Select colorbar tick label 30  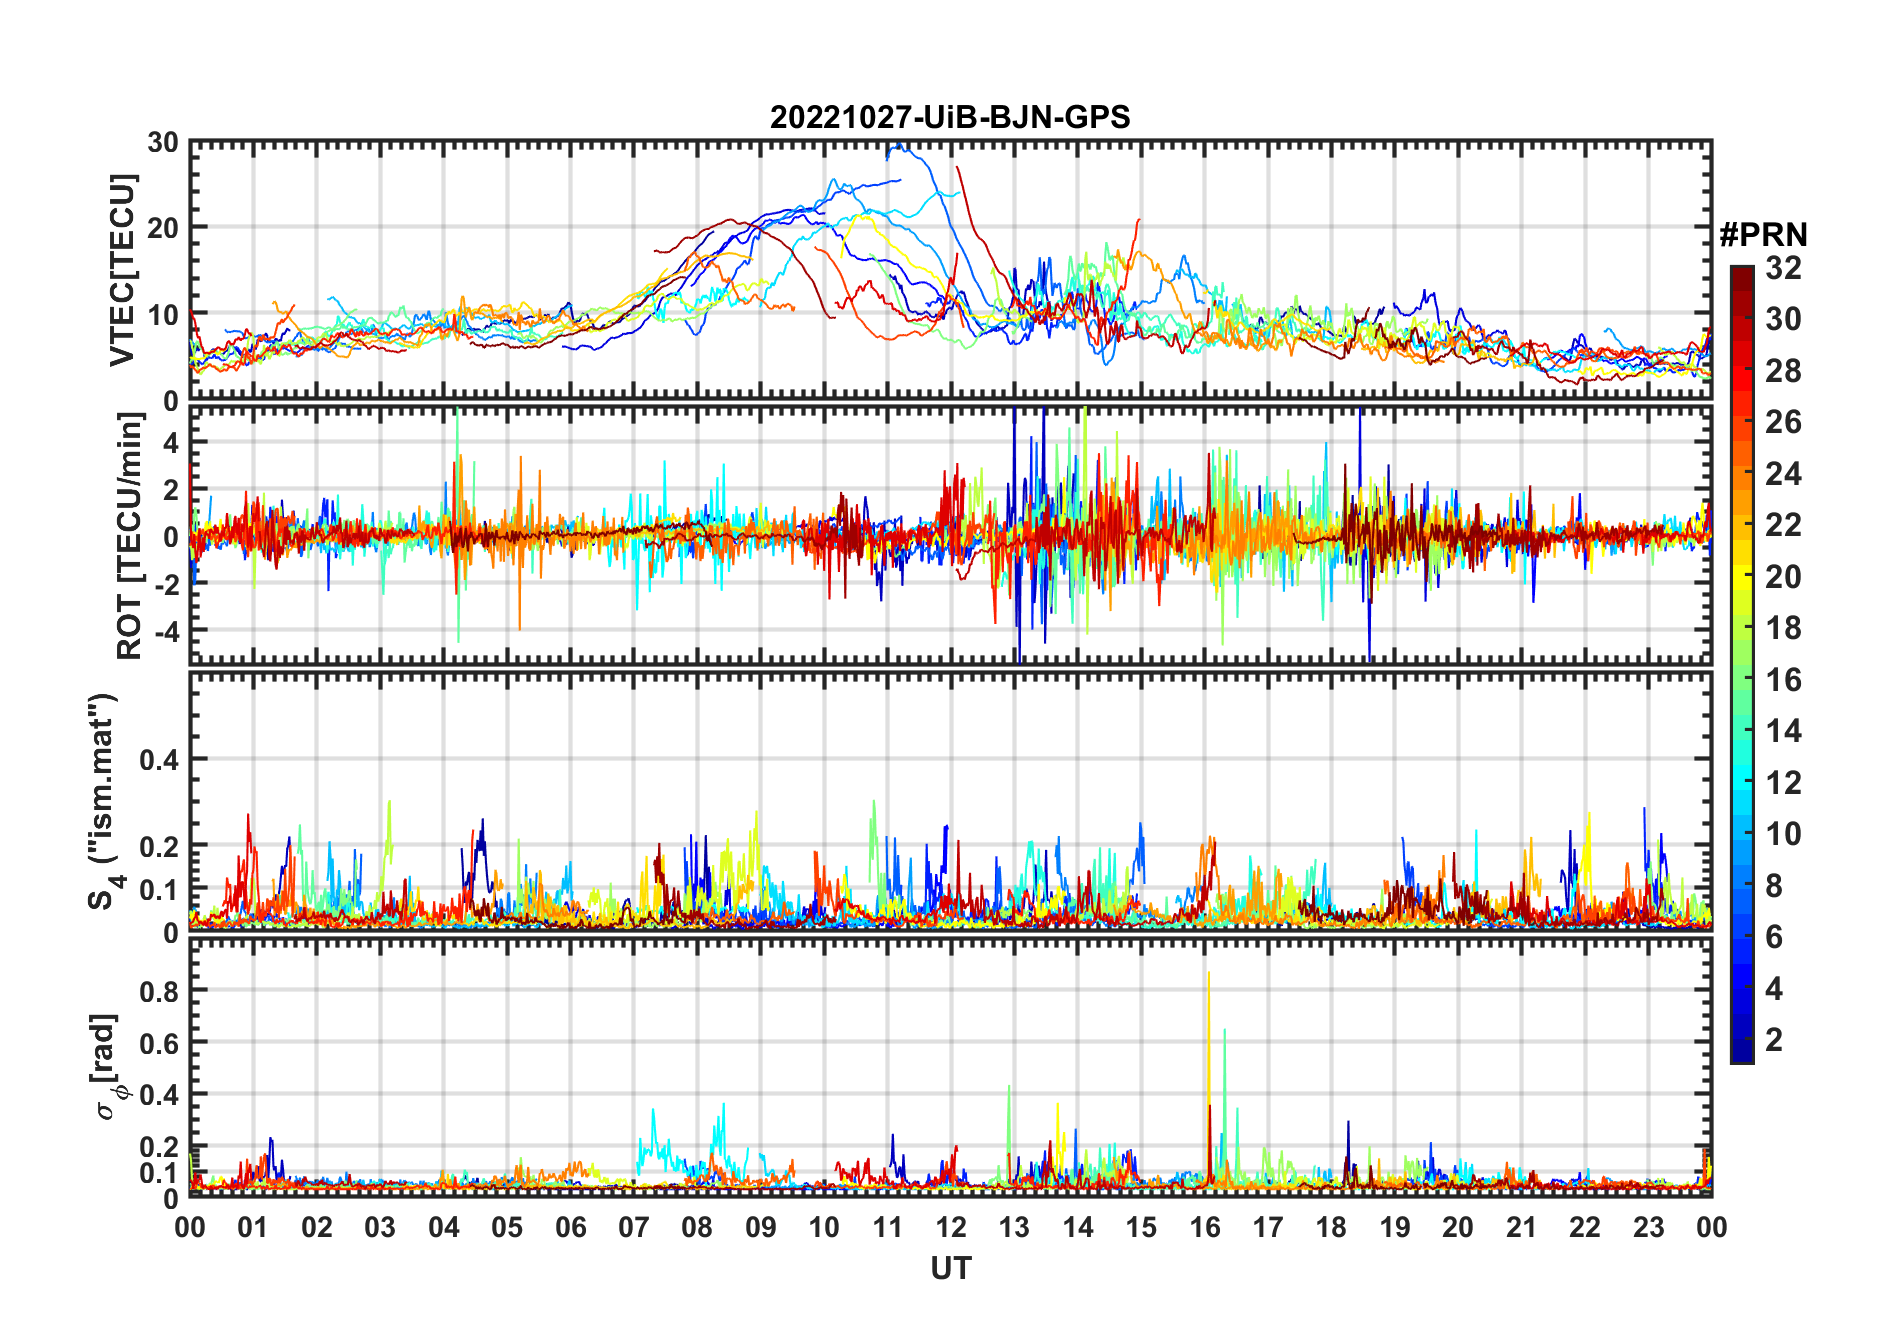click(1783, 319)
